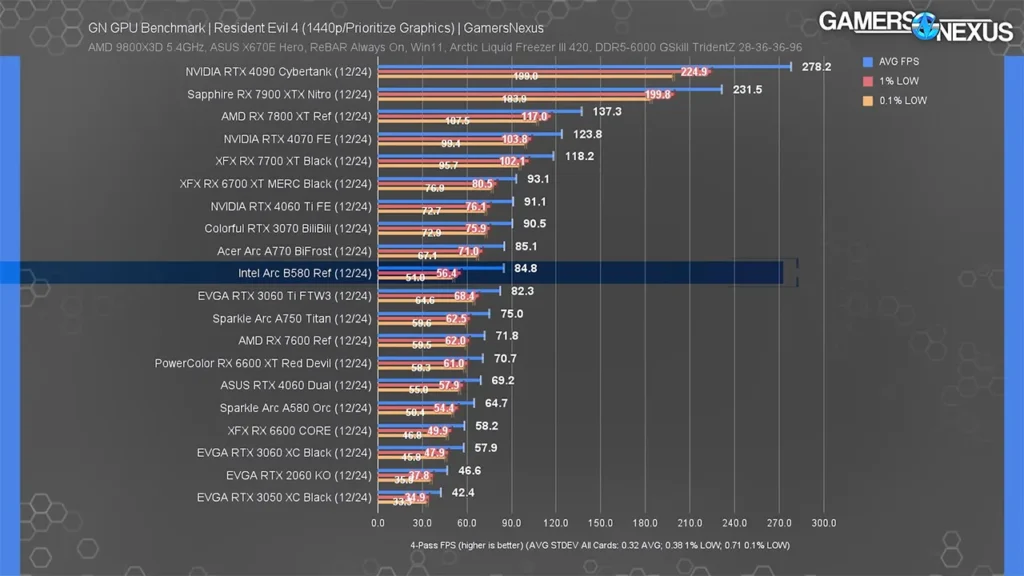The width and height of the screenshot is (1024, 576).
Task: Click the '46.6' average FPS value
Action: click(470, 471)
